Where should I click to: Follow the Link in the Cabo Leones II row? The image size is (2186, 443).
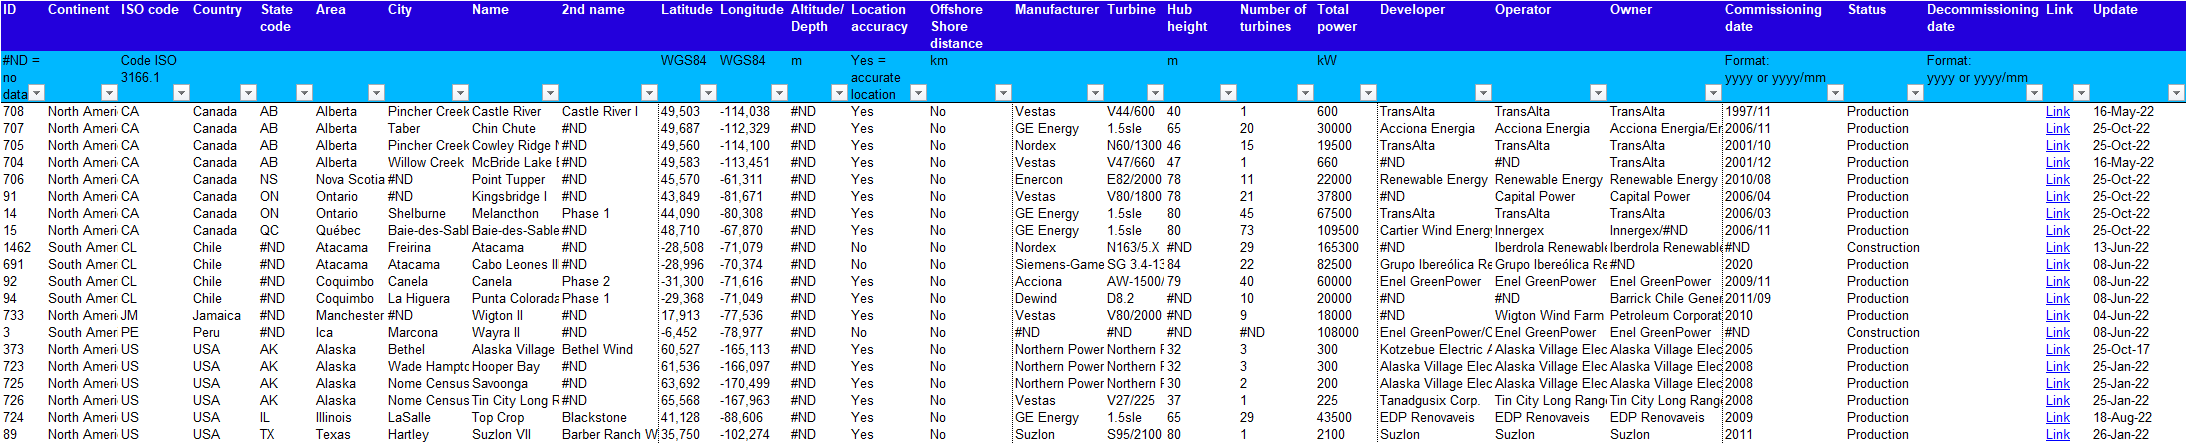[2057, 264]
